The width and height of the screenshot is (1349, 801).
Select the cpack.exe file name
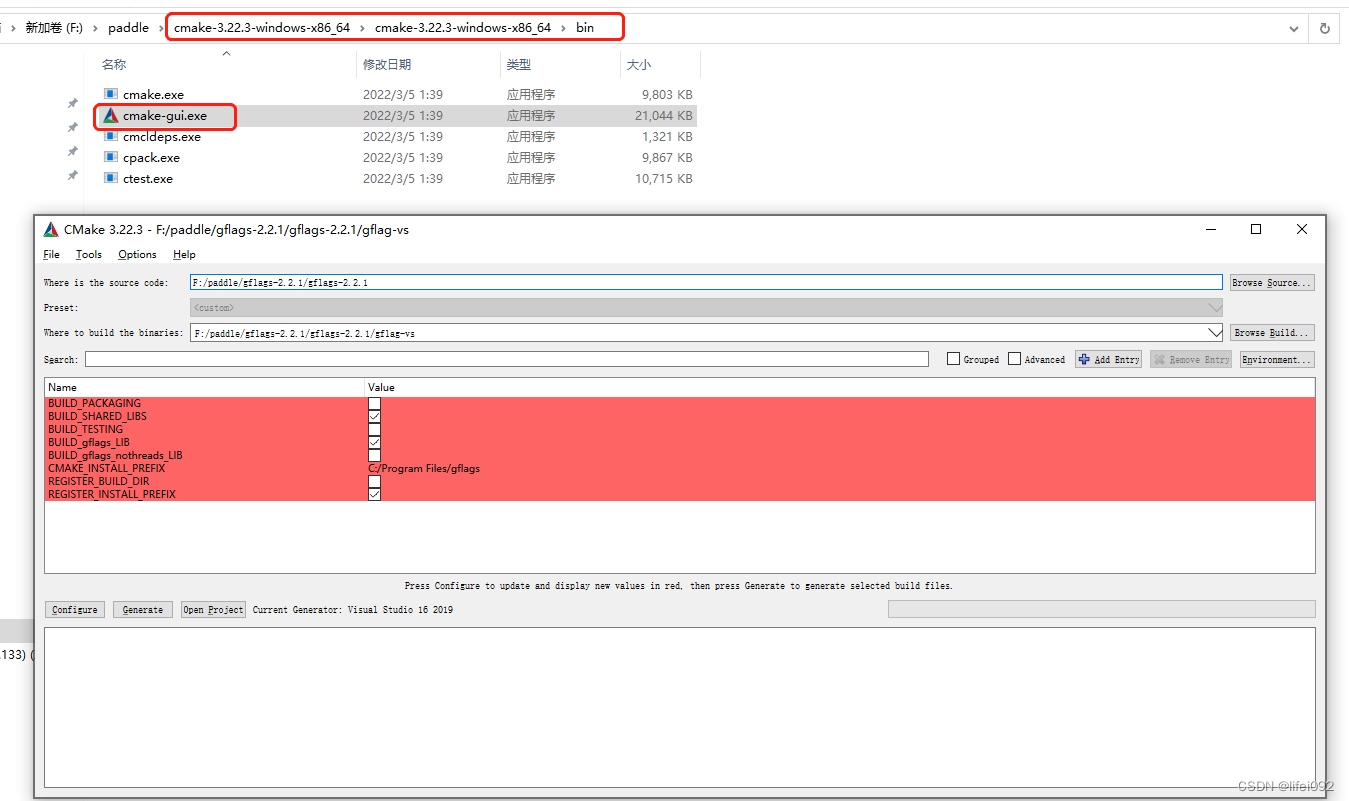152,157
